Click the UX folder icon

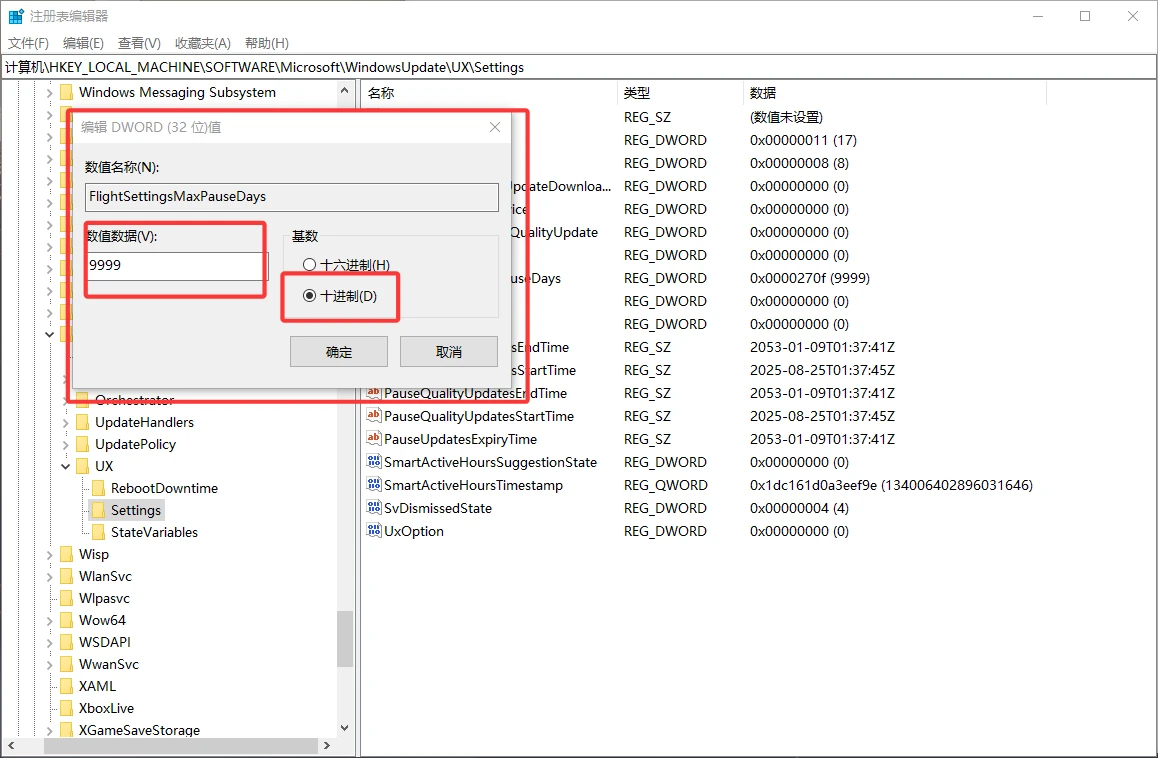click(83, 466)
